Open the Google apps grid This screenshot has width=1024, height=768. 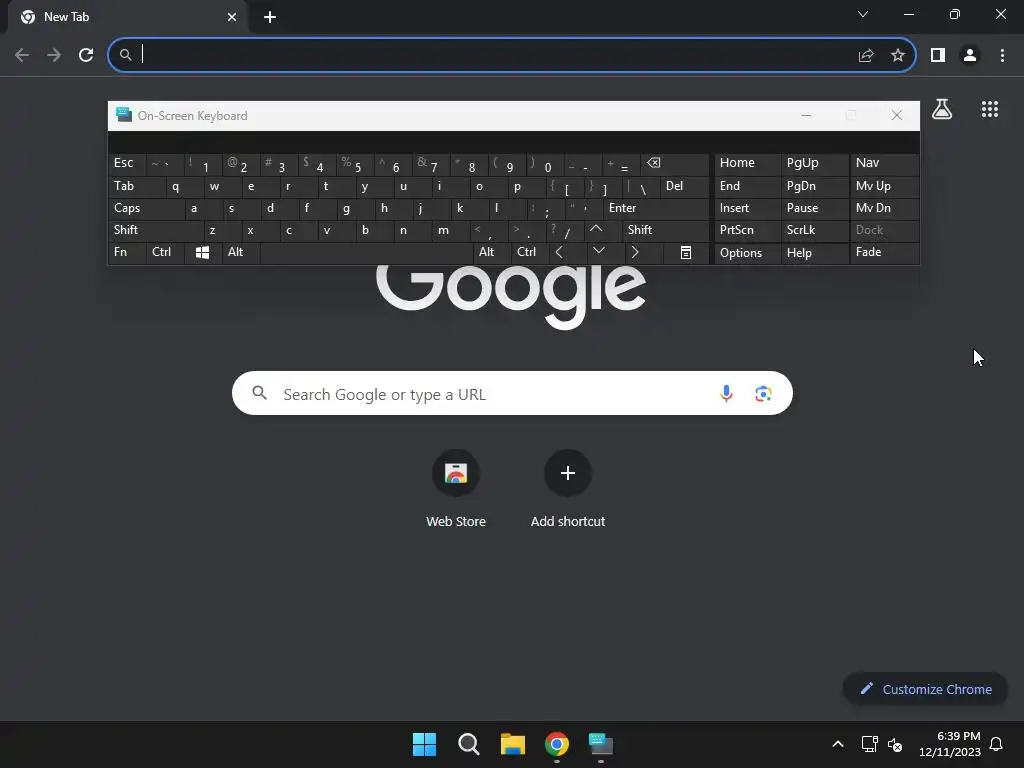tap(990, 109)
